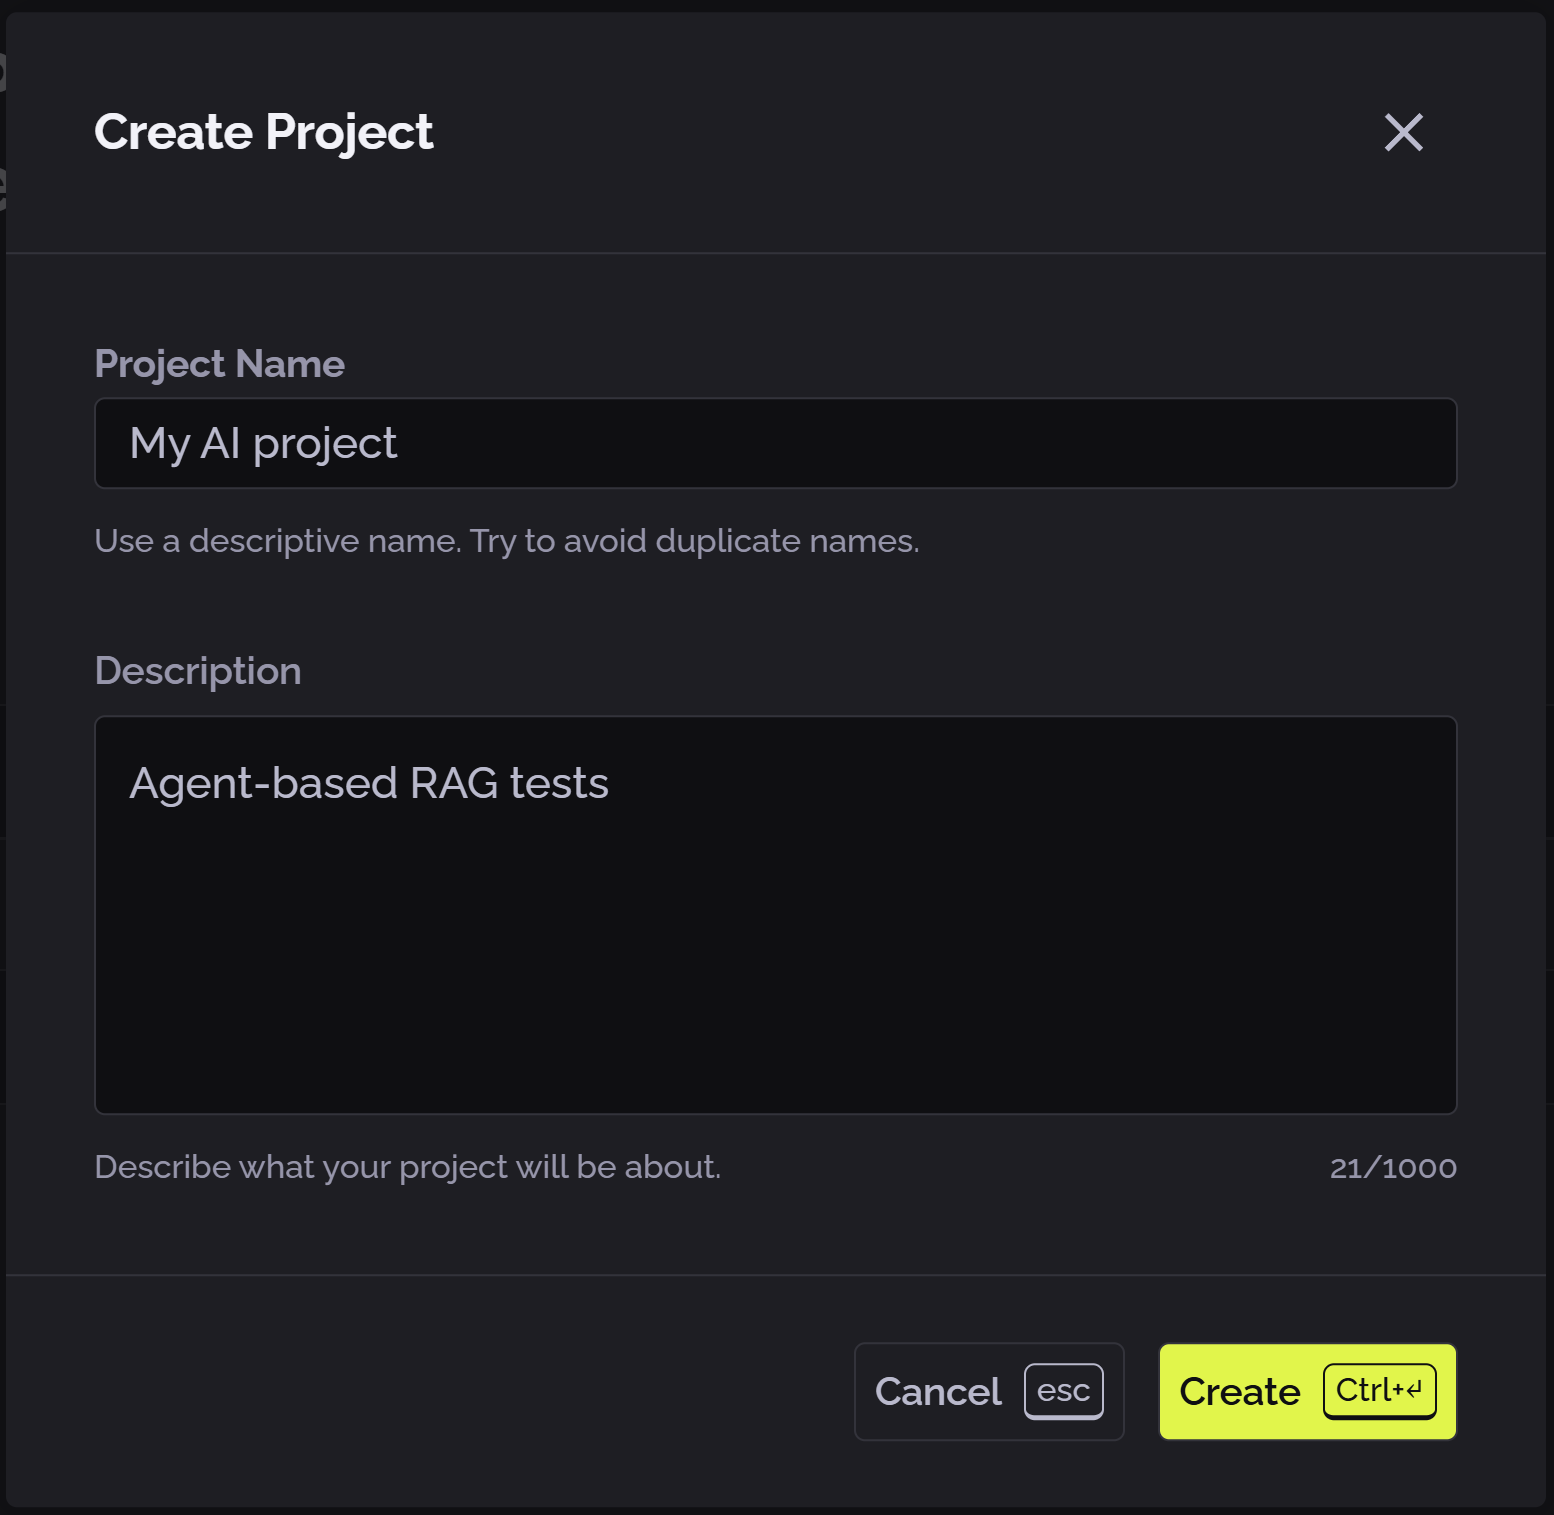Screen dimensions: 1554x1515
Task: Click the 'Description' field label
Action: 197,670
